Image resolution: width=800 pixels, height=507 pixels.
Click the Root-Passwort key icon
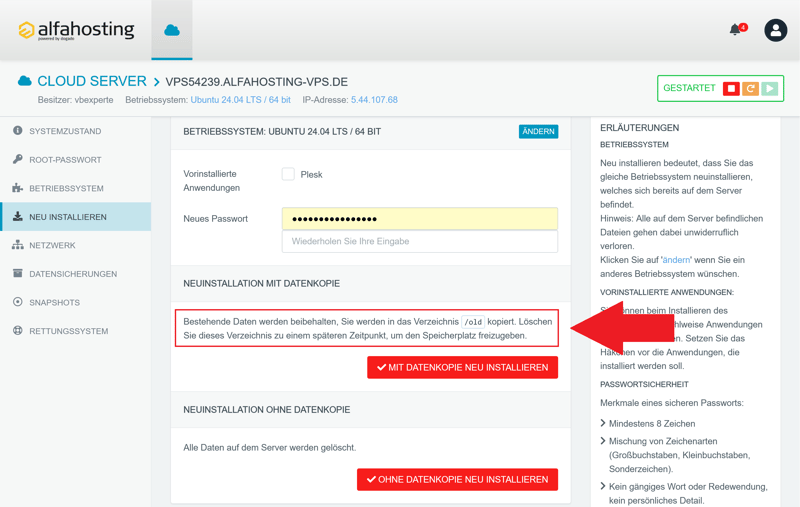tap(18, 159)
